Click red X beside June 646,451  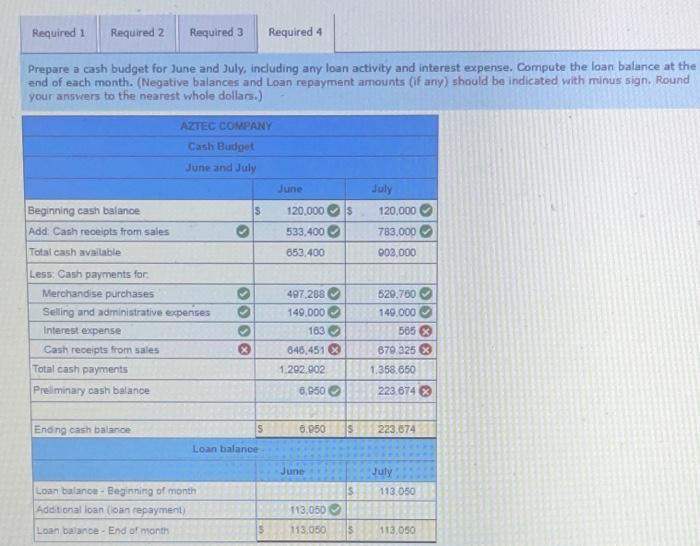click(x=334, y=350)
